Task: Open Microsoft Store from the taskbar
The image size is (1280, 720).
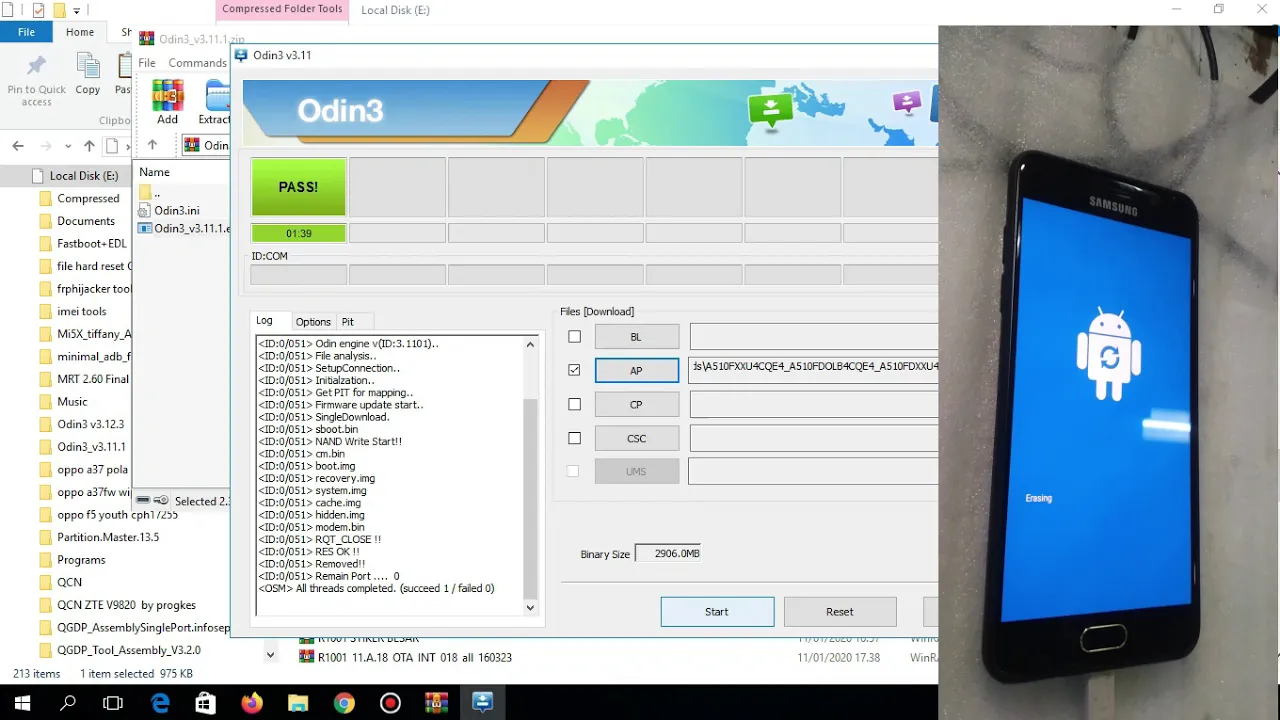Action: click(206, 703)
